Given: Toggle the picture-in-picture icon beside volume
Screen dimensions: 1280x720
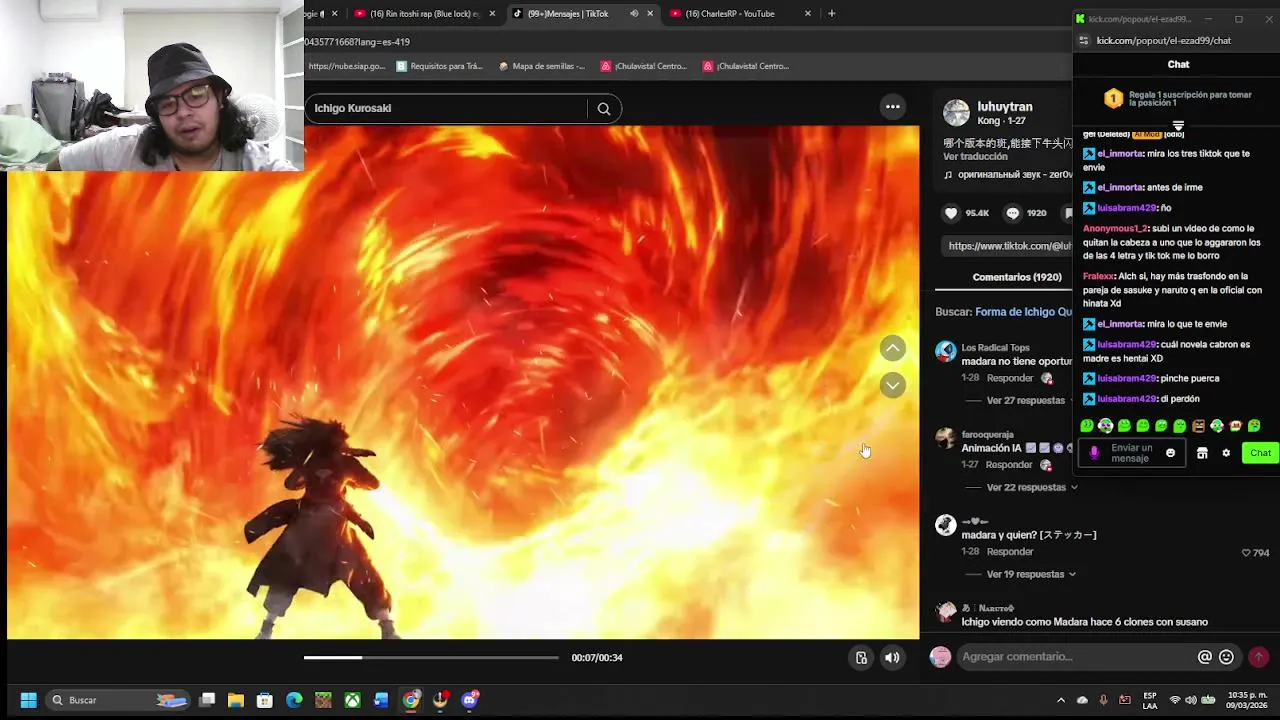Looking at the screenshot, I should pos(861,658).
